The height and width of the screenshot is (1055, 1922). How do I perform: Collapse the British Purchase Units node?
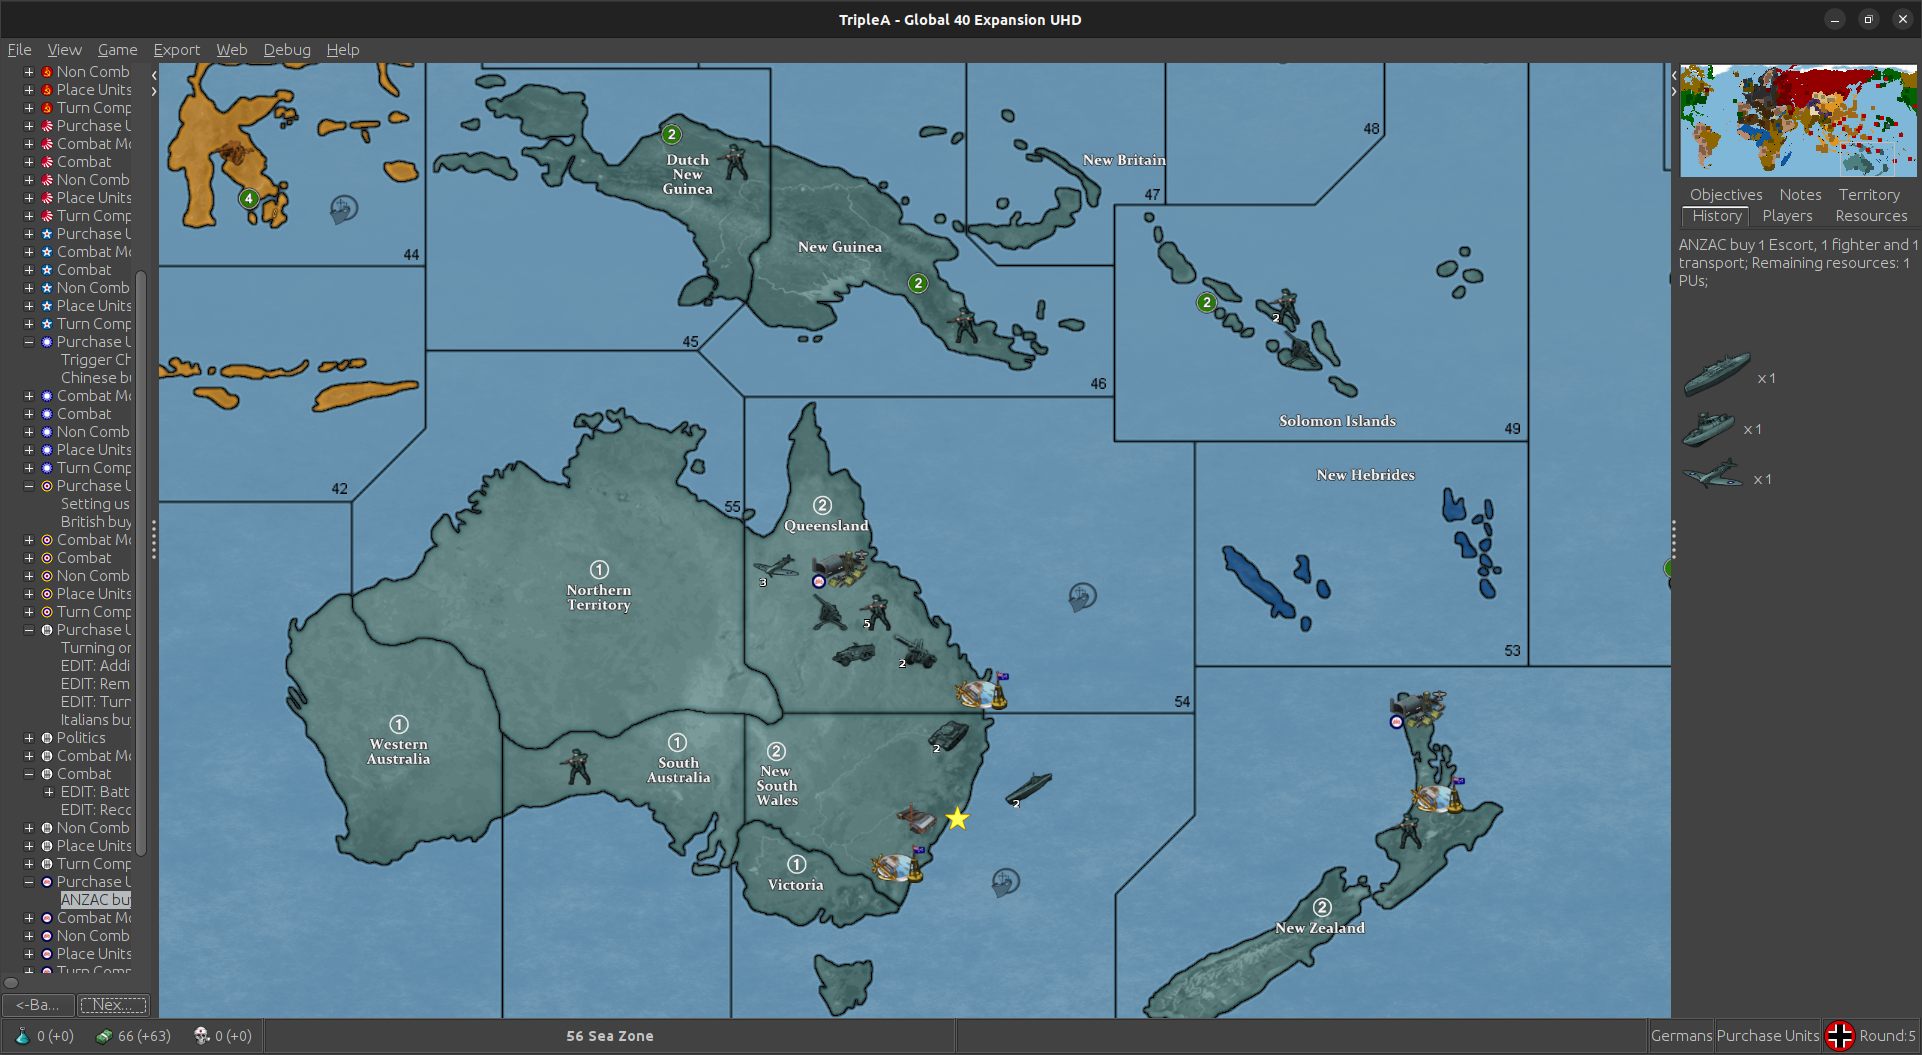(x=29, y=485)
